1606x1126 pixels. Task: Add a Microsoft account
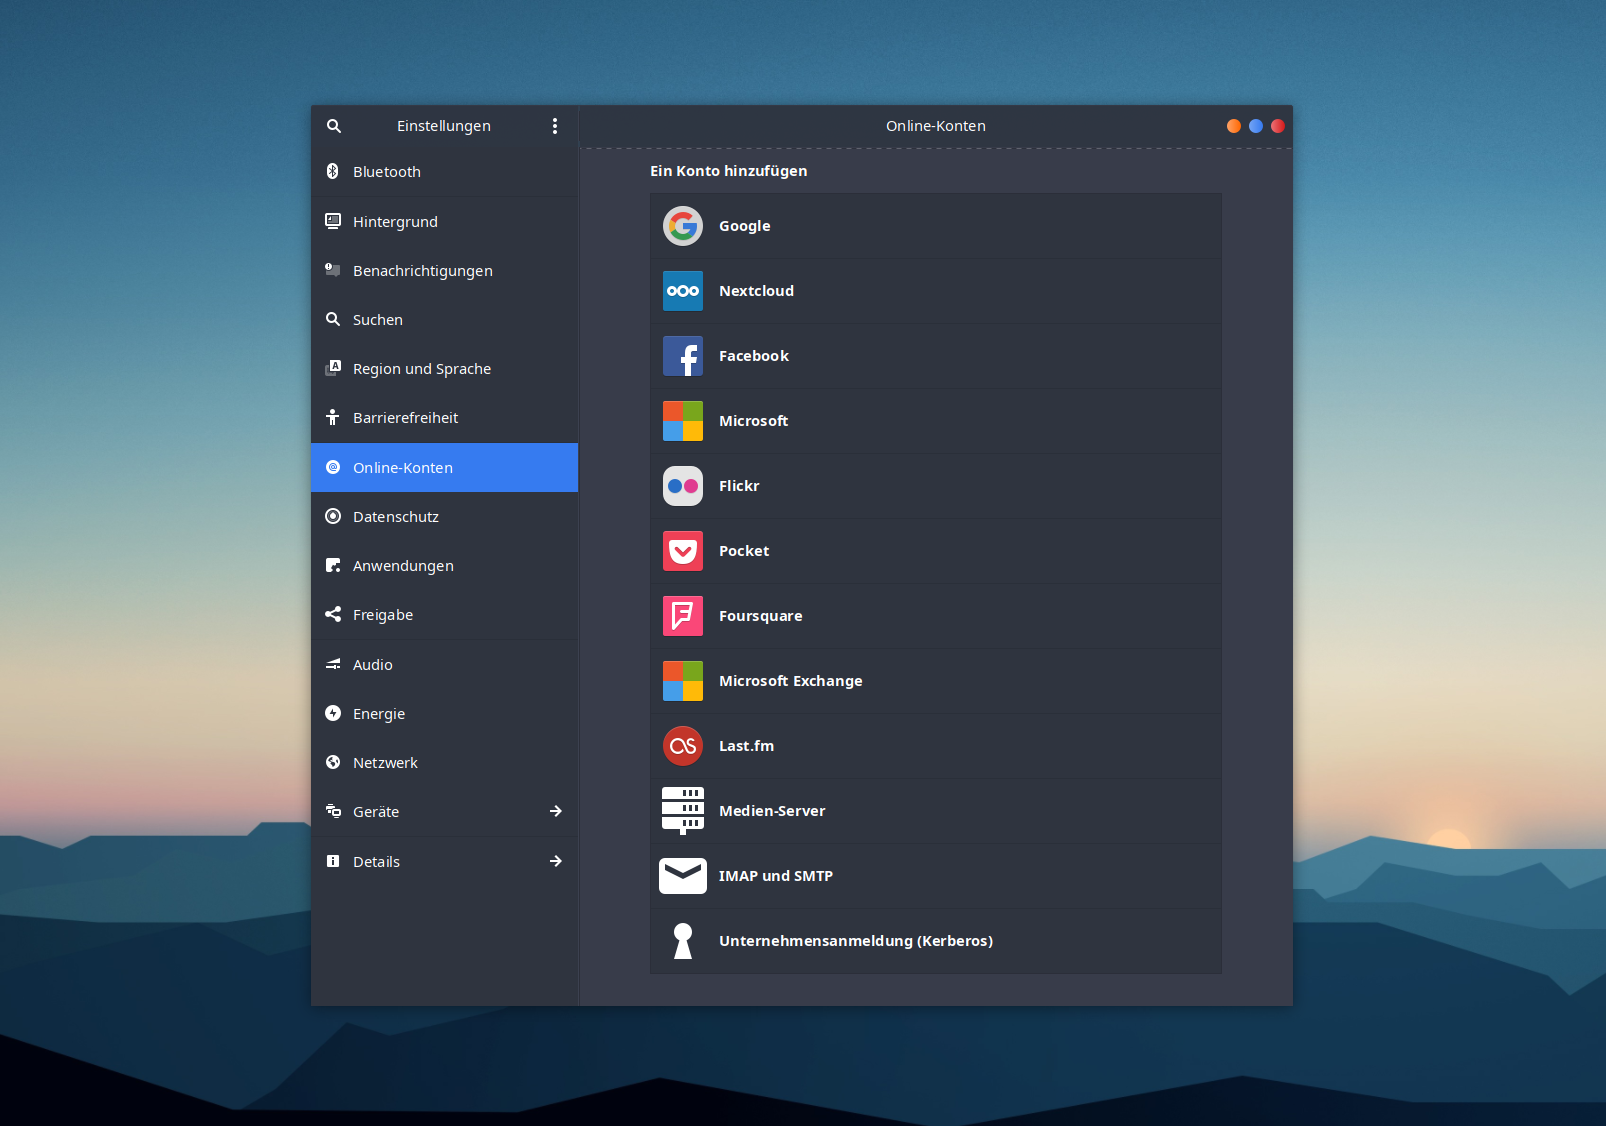[x=936, y=421]
